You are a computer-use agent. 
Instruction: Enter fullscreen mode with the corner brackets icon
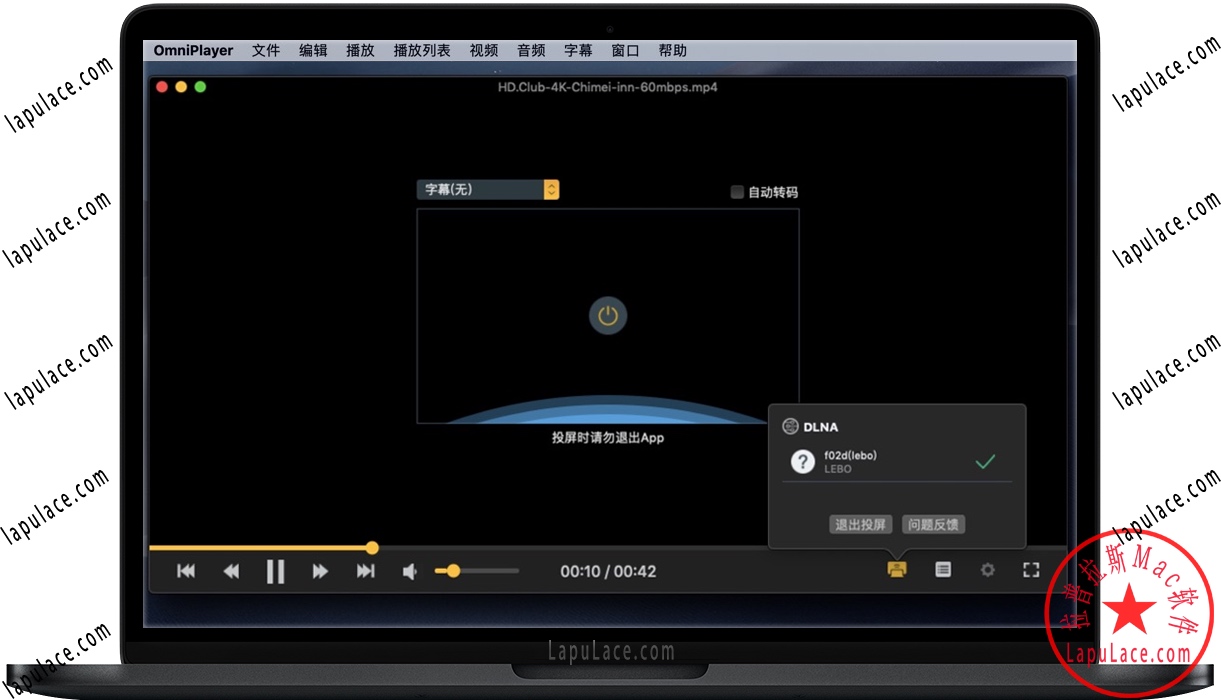click(x=1031, y=569)
